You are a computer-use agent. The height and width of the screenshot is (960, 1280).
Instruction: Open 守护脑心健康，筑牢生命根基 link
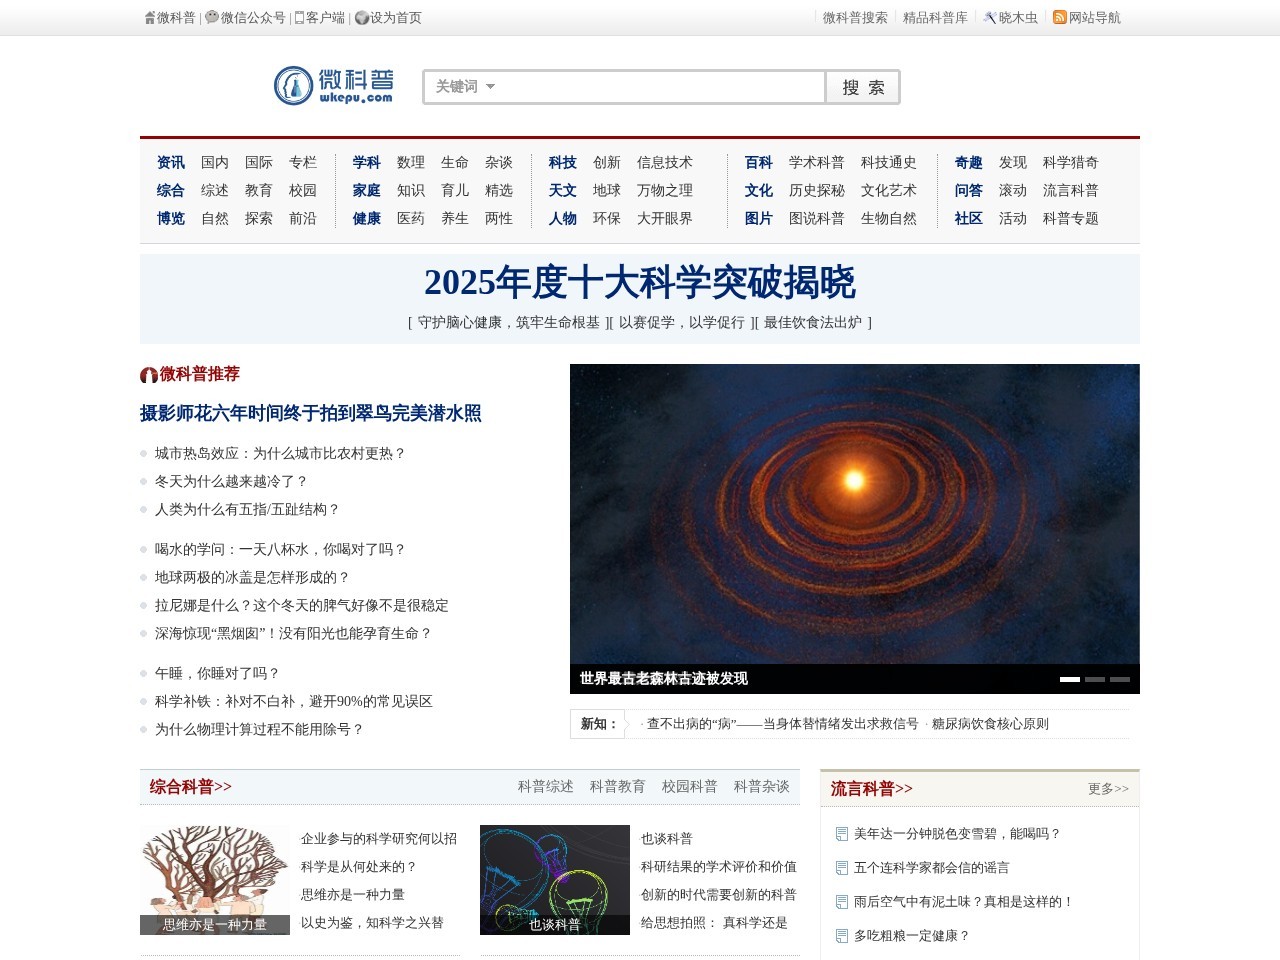tap(509, 322)
